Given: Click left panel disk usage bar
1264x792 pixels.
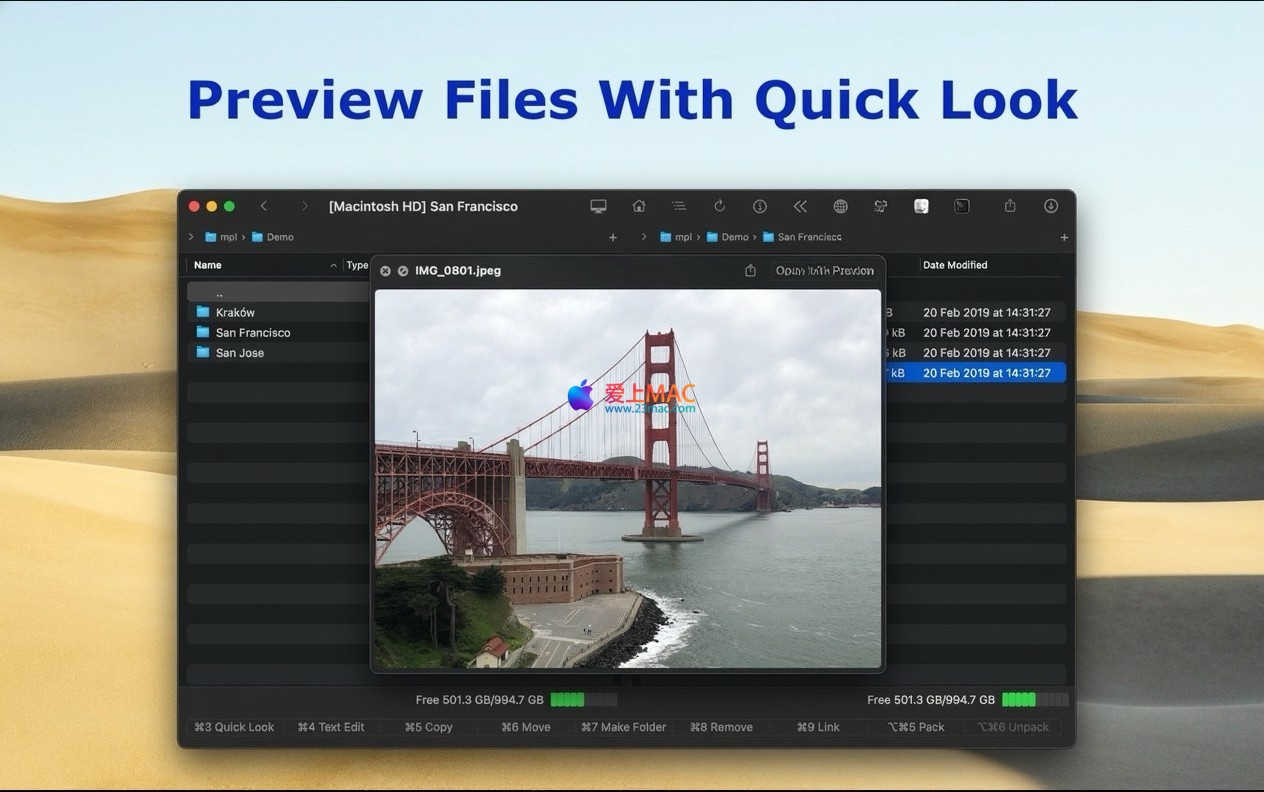Looking at the screenshot, I should click(x=583, y=700).
